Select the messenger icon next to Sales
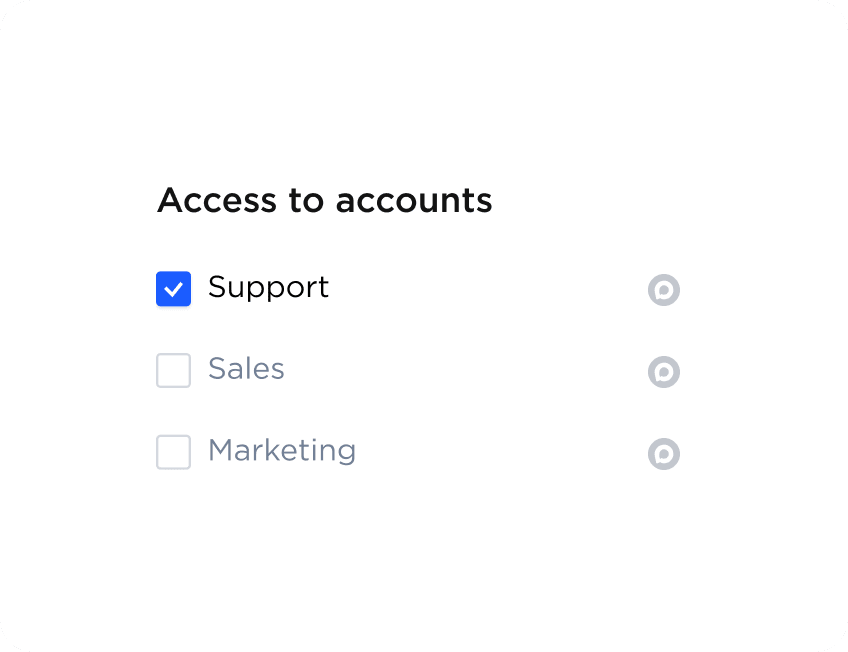This screenshot has height=652, width=848. [663, 372]
